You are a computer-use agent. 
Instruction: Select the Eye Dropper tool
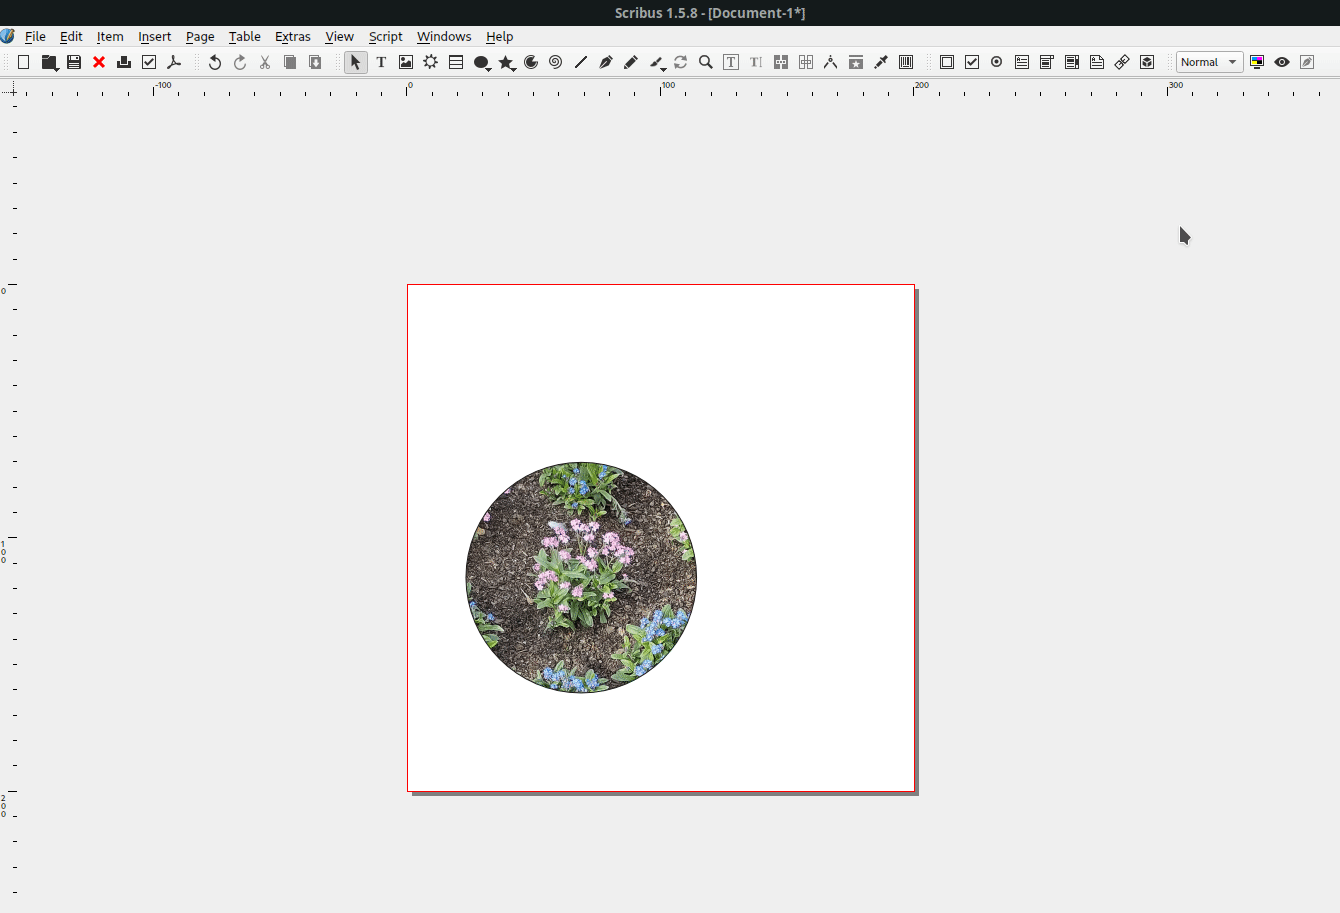(x=881, y=61)
